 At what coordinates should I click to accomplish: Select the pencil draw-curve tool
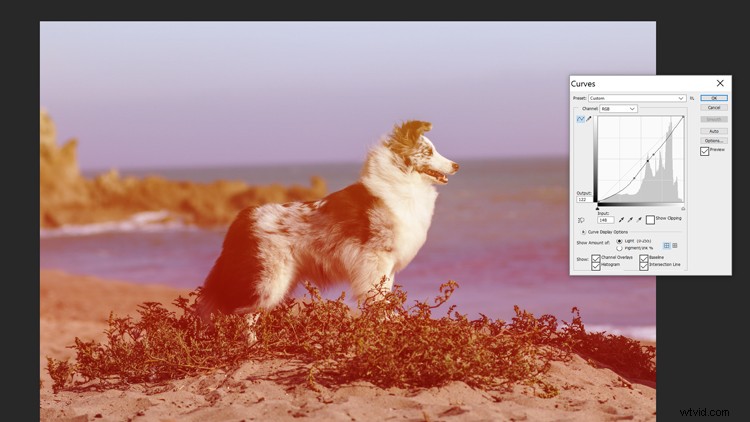point(588,119)
